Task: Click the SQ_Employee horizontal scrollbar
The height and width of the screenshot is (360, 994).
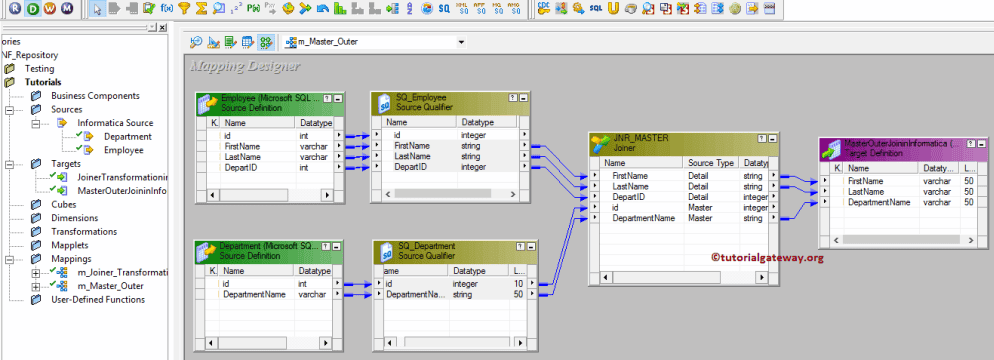Action: coord(450,193)
